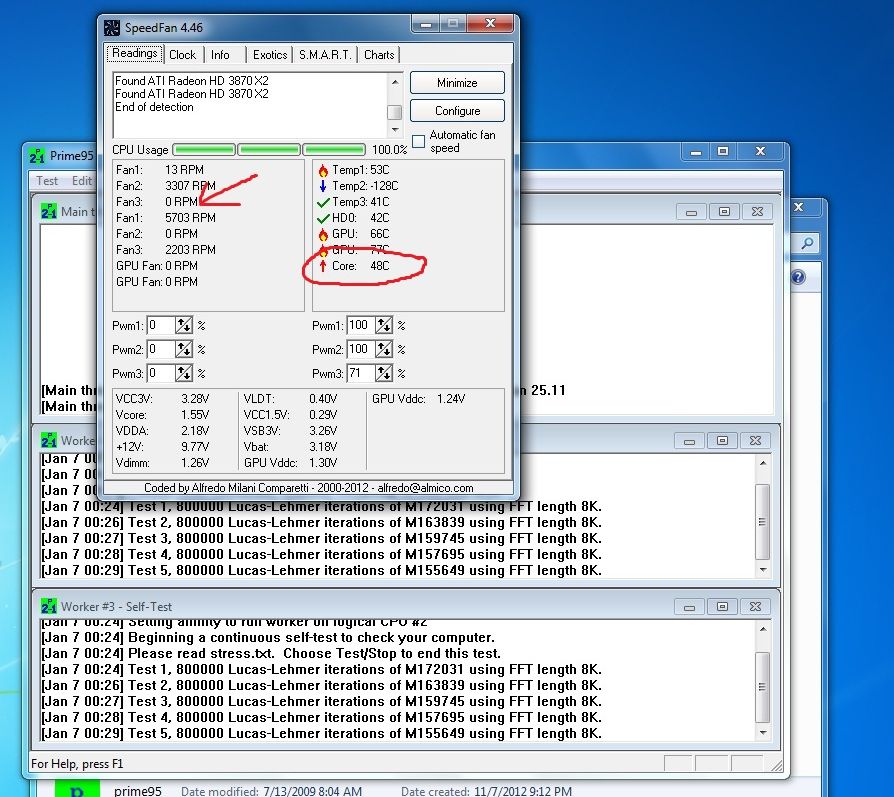Click the Worker #3 window icon

click(x=49, y=606)
